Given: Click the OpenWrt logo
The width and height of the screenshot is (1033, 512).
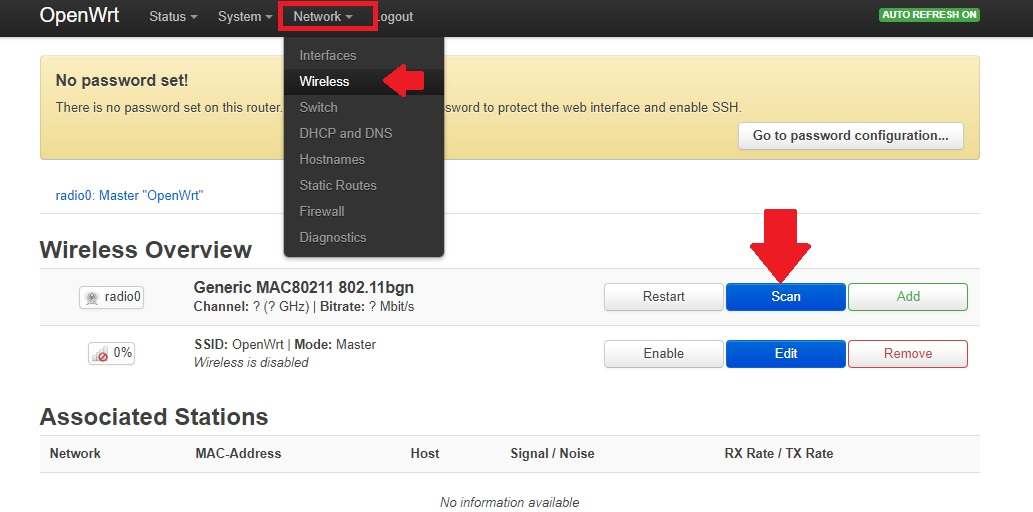Looking at the screenshot, I should click(x=79, y=16).
